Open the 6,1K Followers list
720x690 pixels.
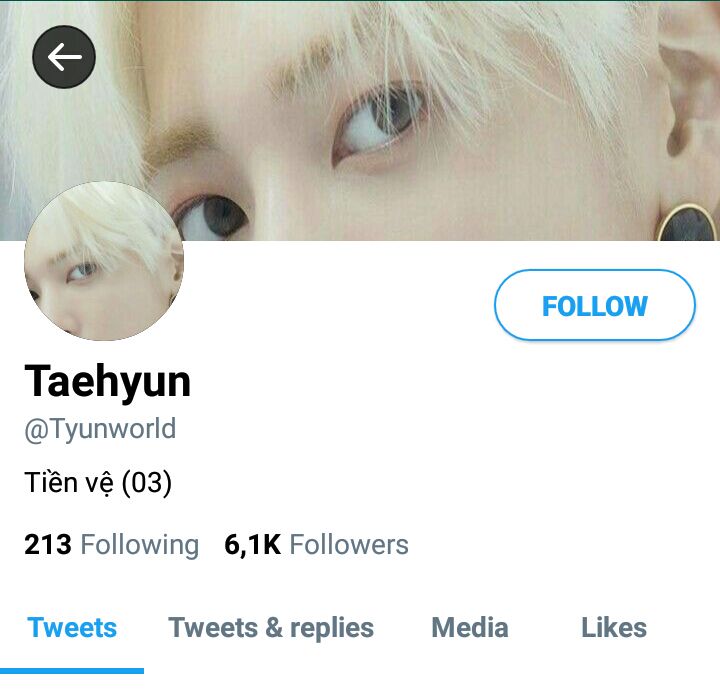pyautogui.click(x=316, y=545)
